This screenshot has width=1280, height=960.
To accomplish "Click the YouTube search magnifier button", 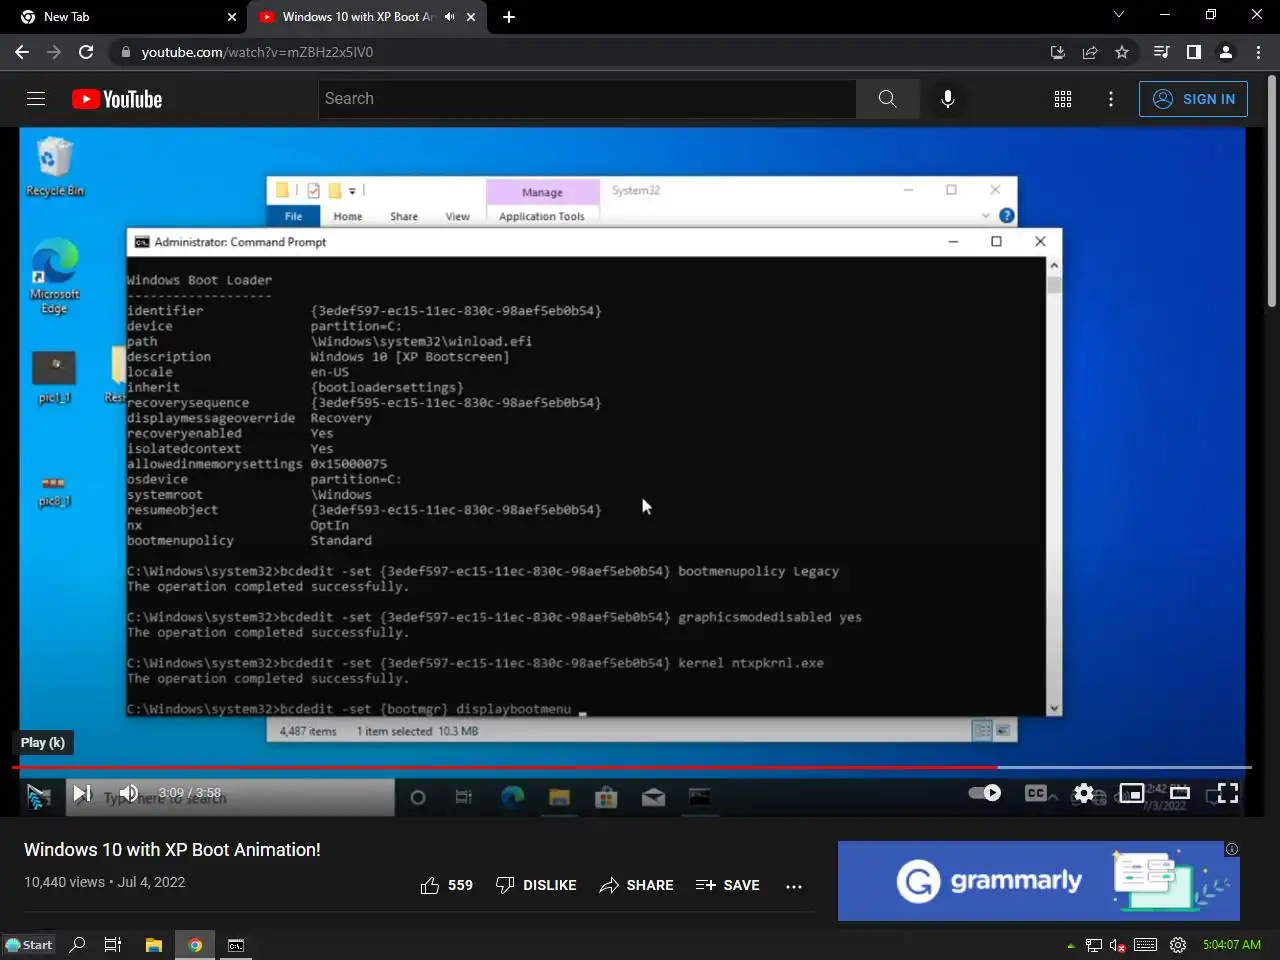I will 887,99.
